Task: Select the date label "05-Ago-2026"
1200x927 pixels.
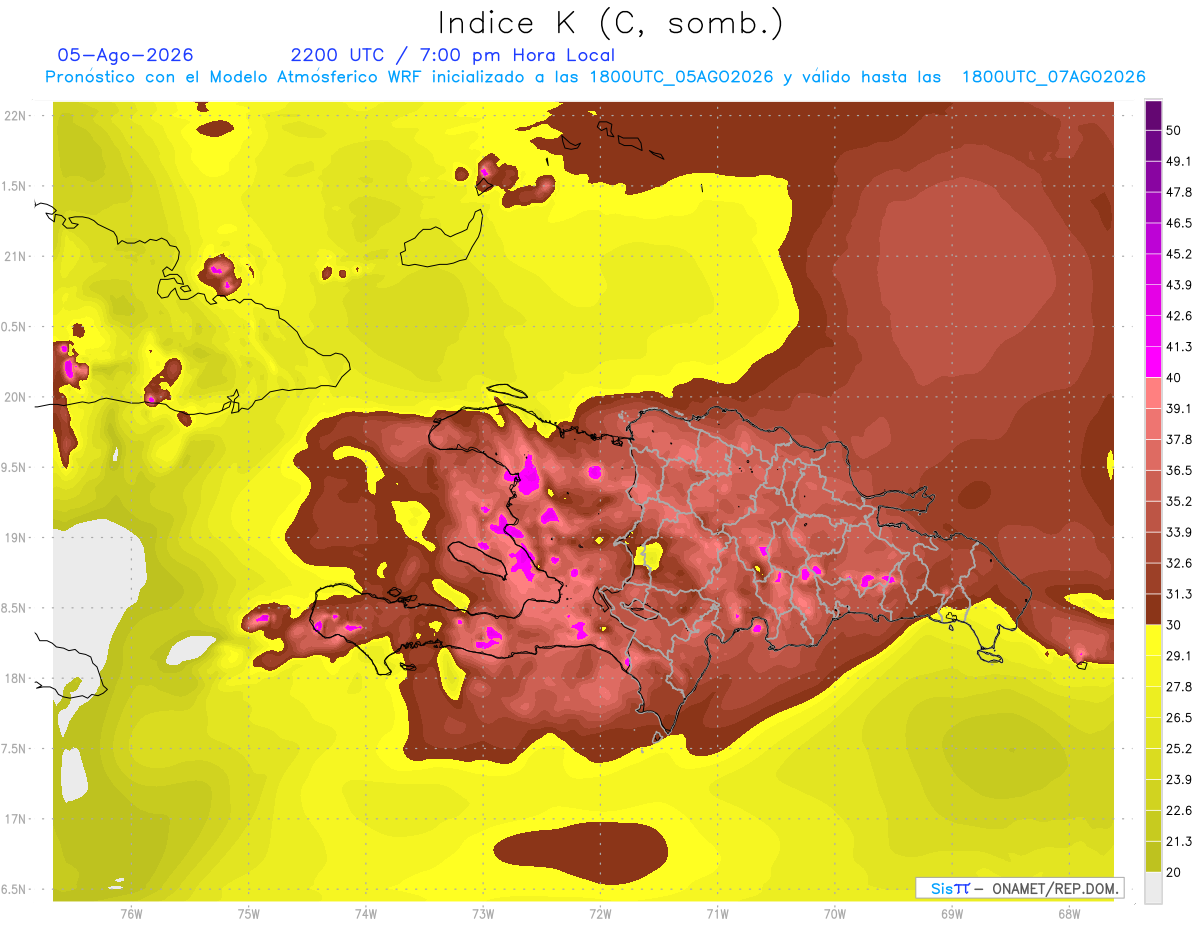Action: [x=126, y=55]
